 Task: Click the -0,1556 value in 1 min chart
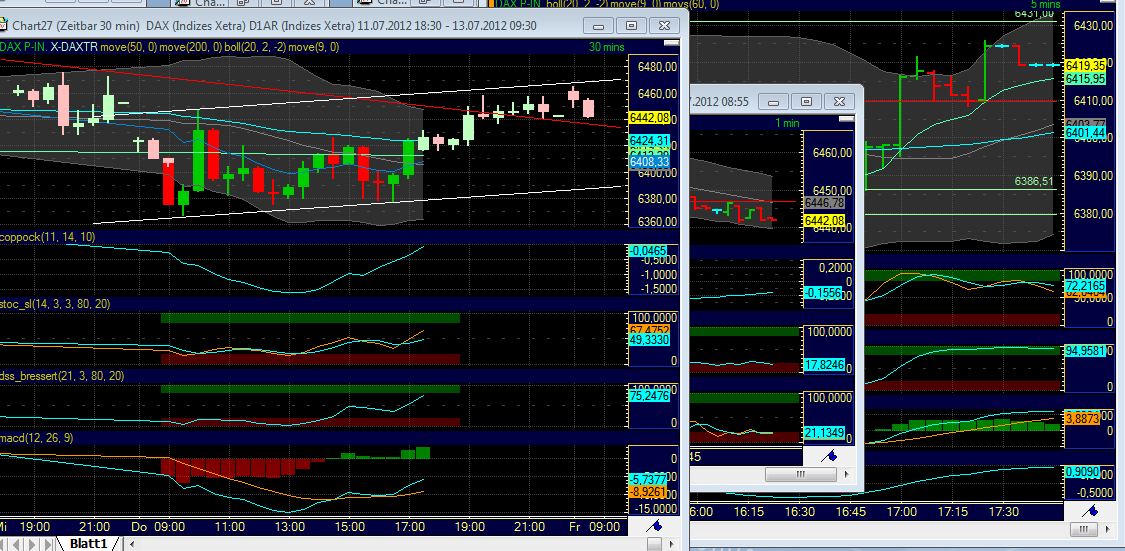825,293
